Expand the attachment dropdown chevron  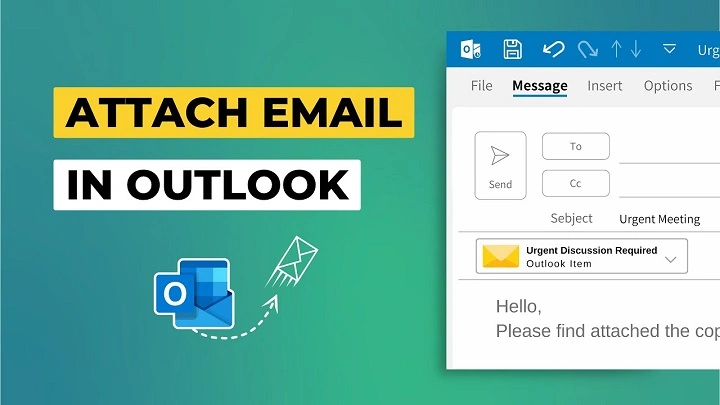point(670,259)
